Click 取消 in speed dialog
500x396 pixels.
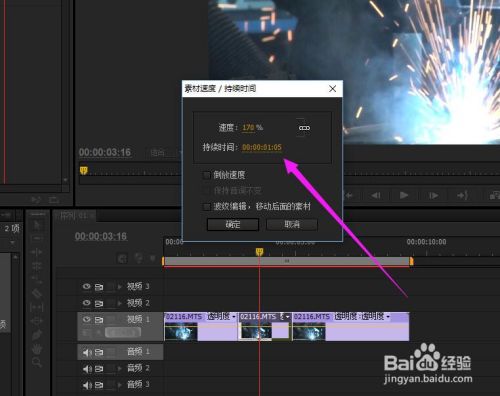coord(292,224)
